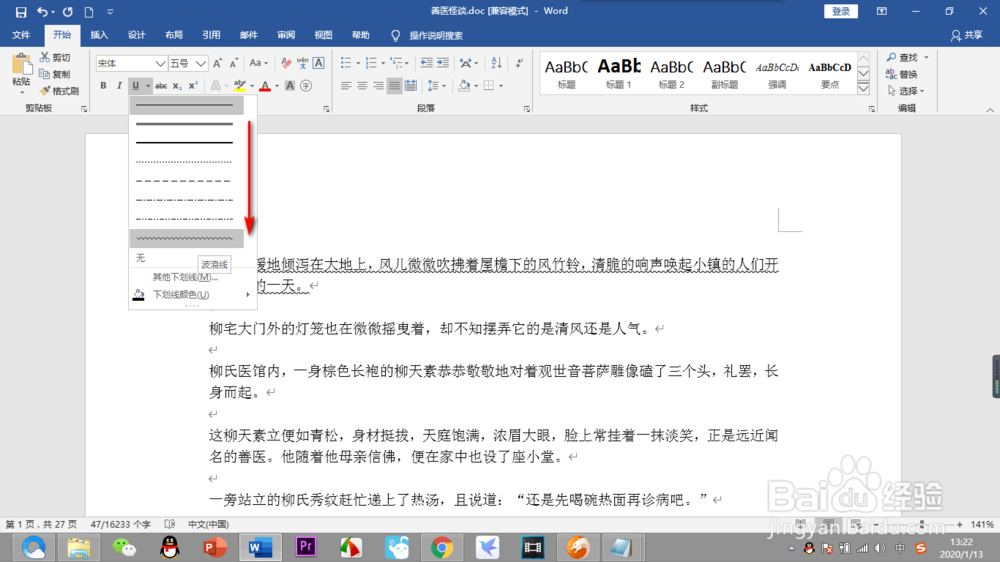
Task: Toggle superscript x² formatting
Action: pos(193,85)
